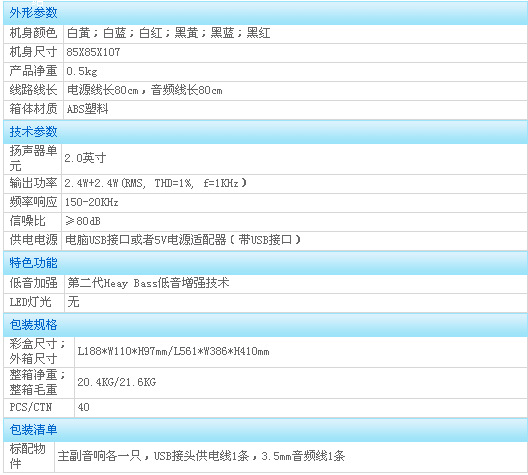Image resolution: width=528 pixels, height=475 pixels.
Task: Select the 扬声器单元 label
Action: [33, 158]
